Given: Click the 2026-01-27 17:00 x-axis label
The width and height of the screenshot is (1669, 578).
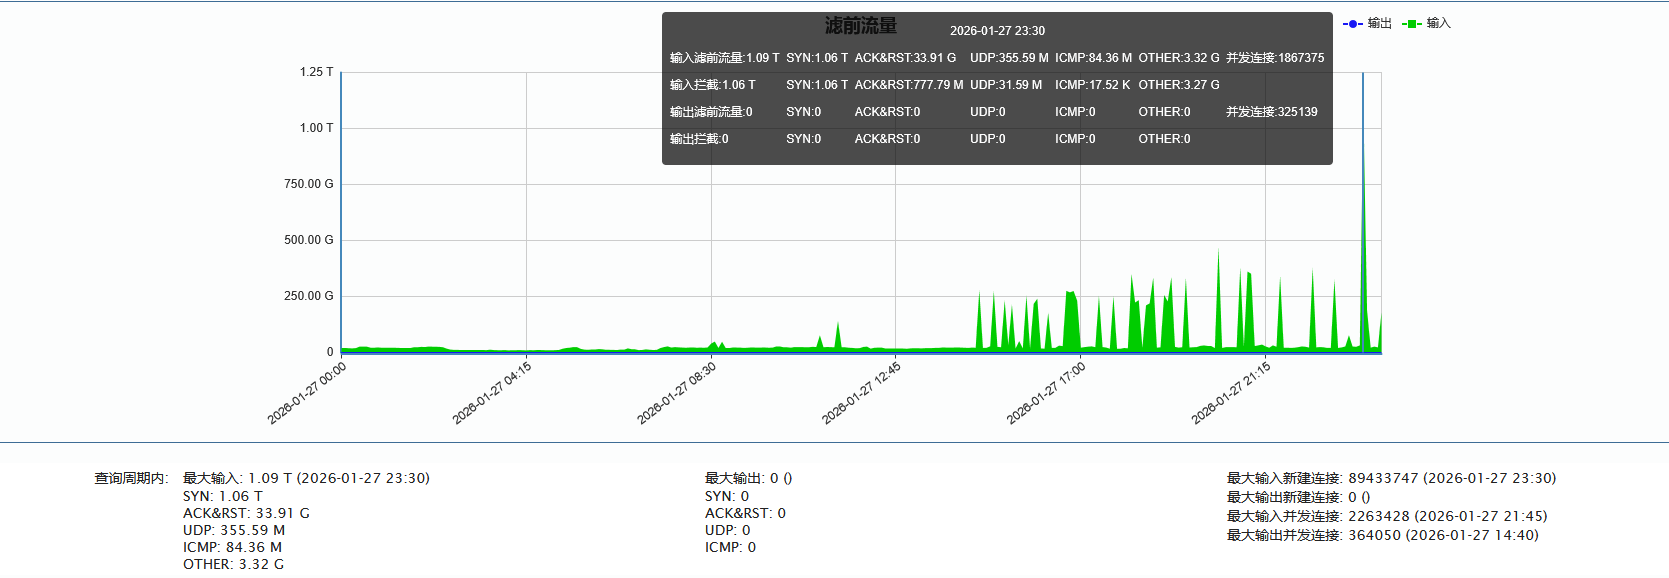Looking at the screenshot, I should pyautogui.click(x=1046, y=393).
